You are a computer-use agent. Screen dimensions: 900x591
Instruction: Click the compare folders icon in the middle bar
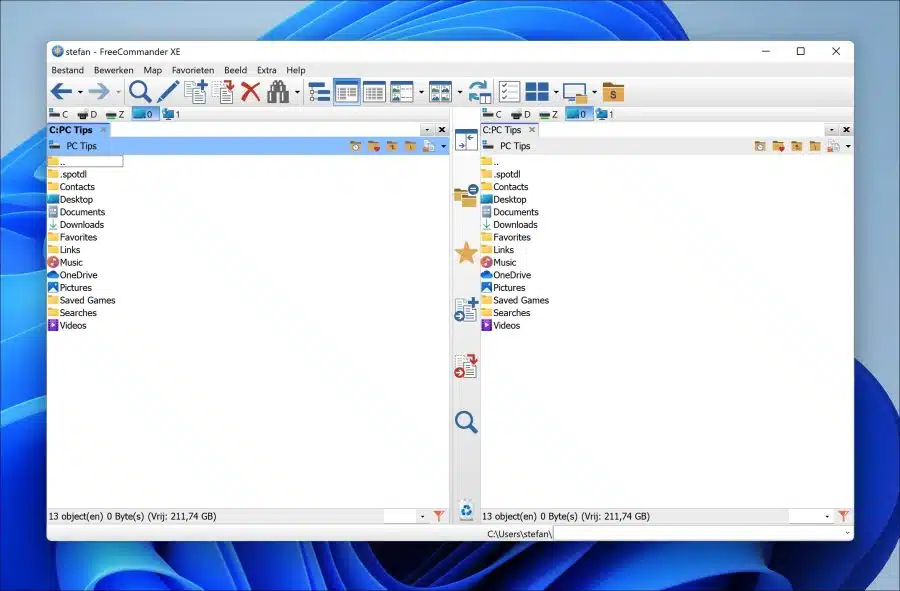click(466, 196)
